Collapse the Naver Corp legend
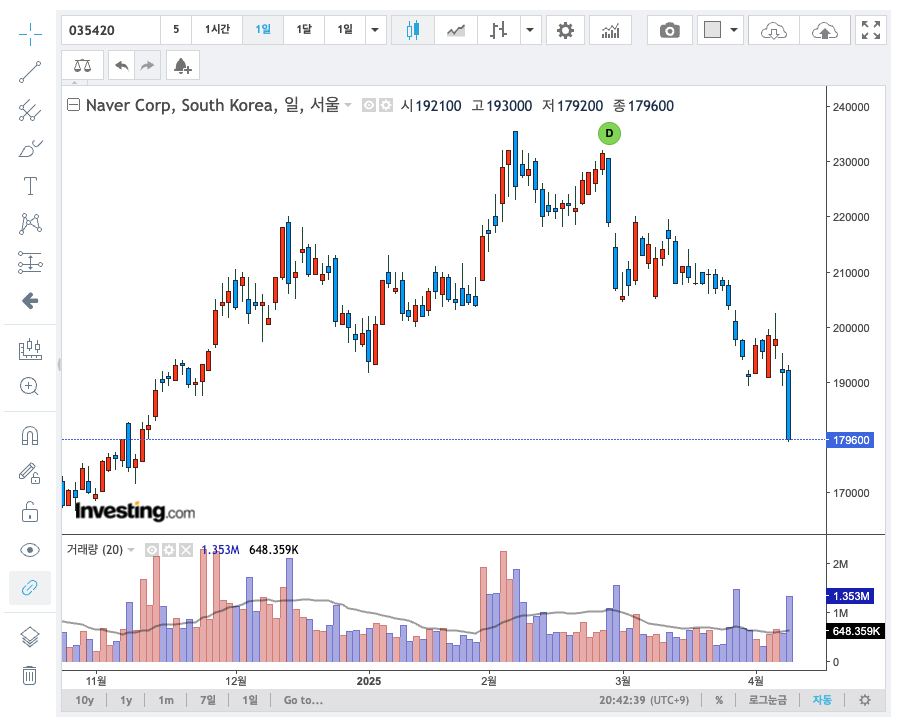Viewport: 899px width, 722px height. point(73,105)
